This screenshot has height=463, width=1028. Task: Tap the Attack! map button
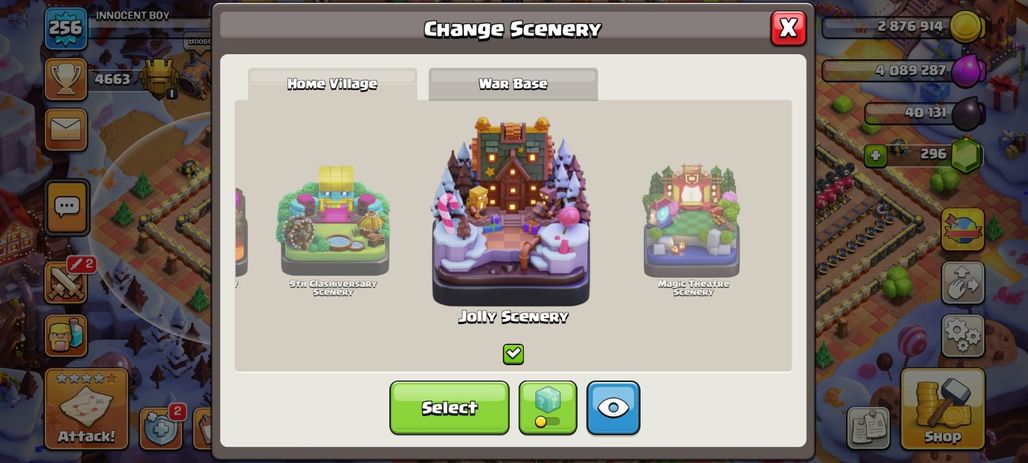86,409
